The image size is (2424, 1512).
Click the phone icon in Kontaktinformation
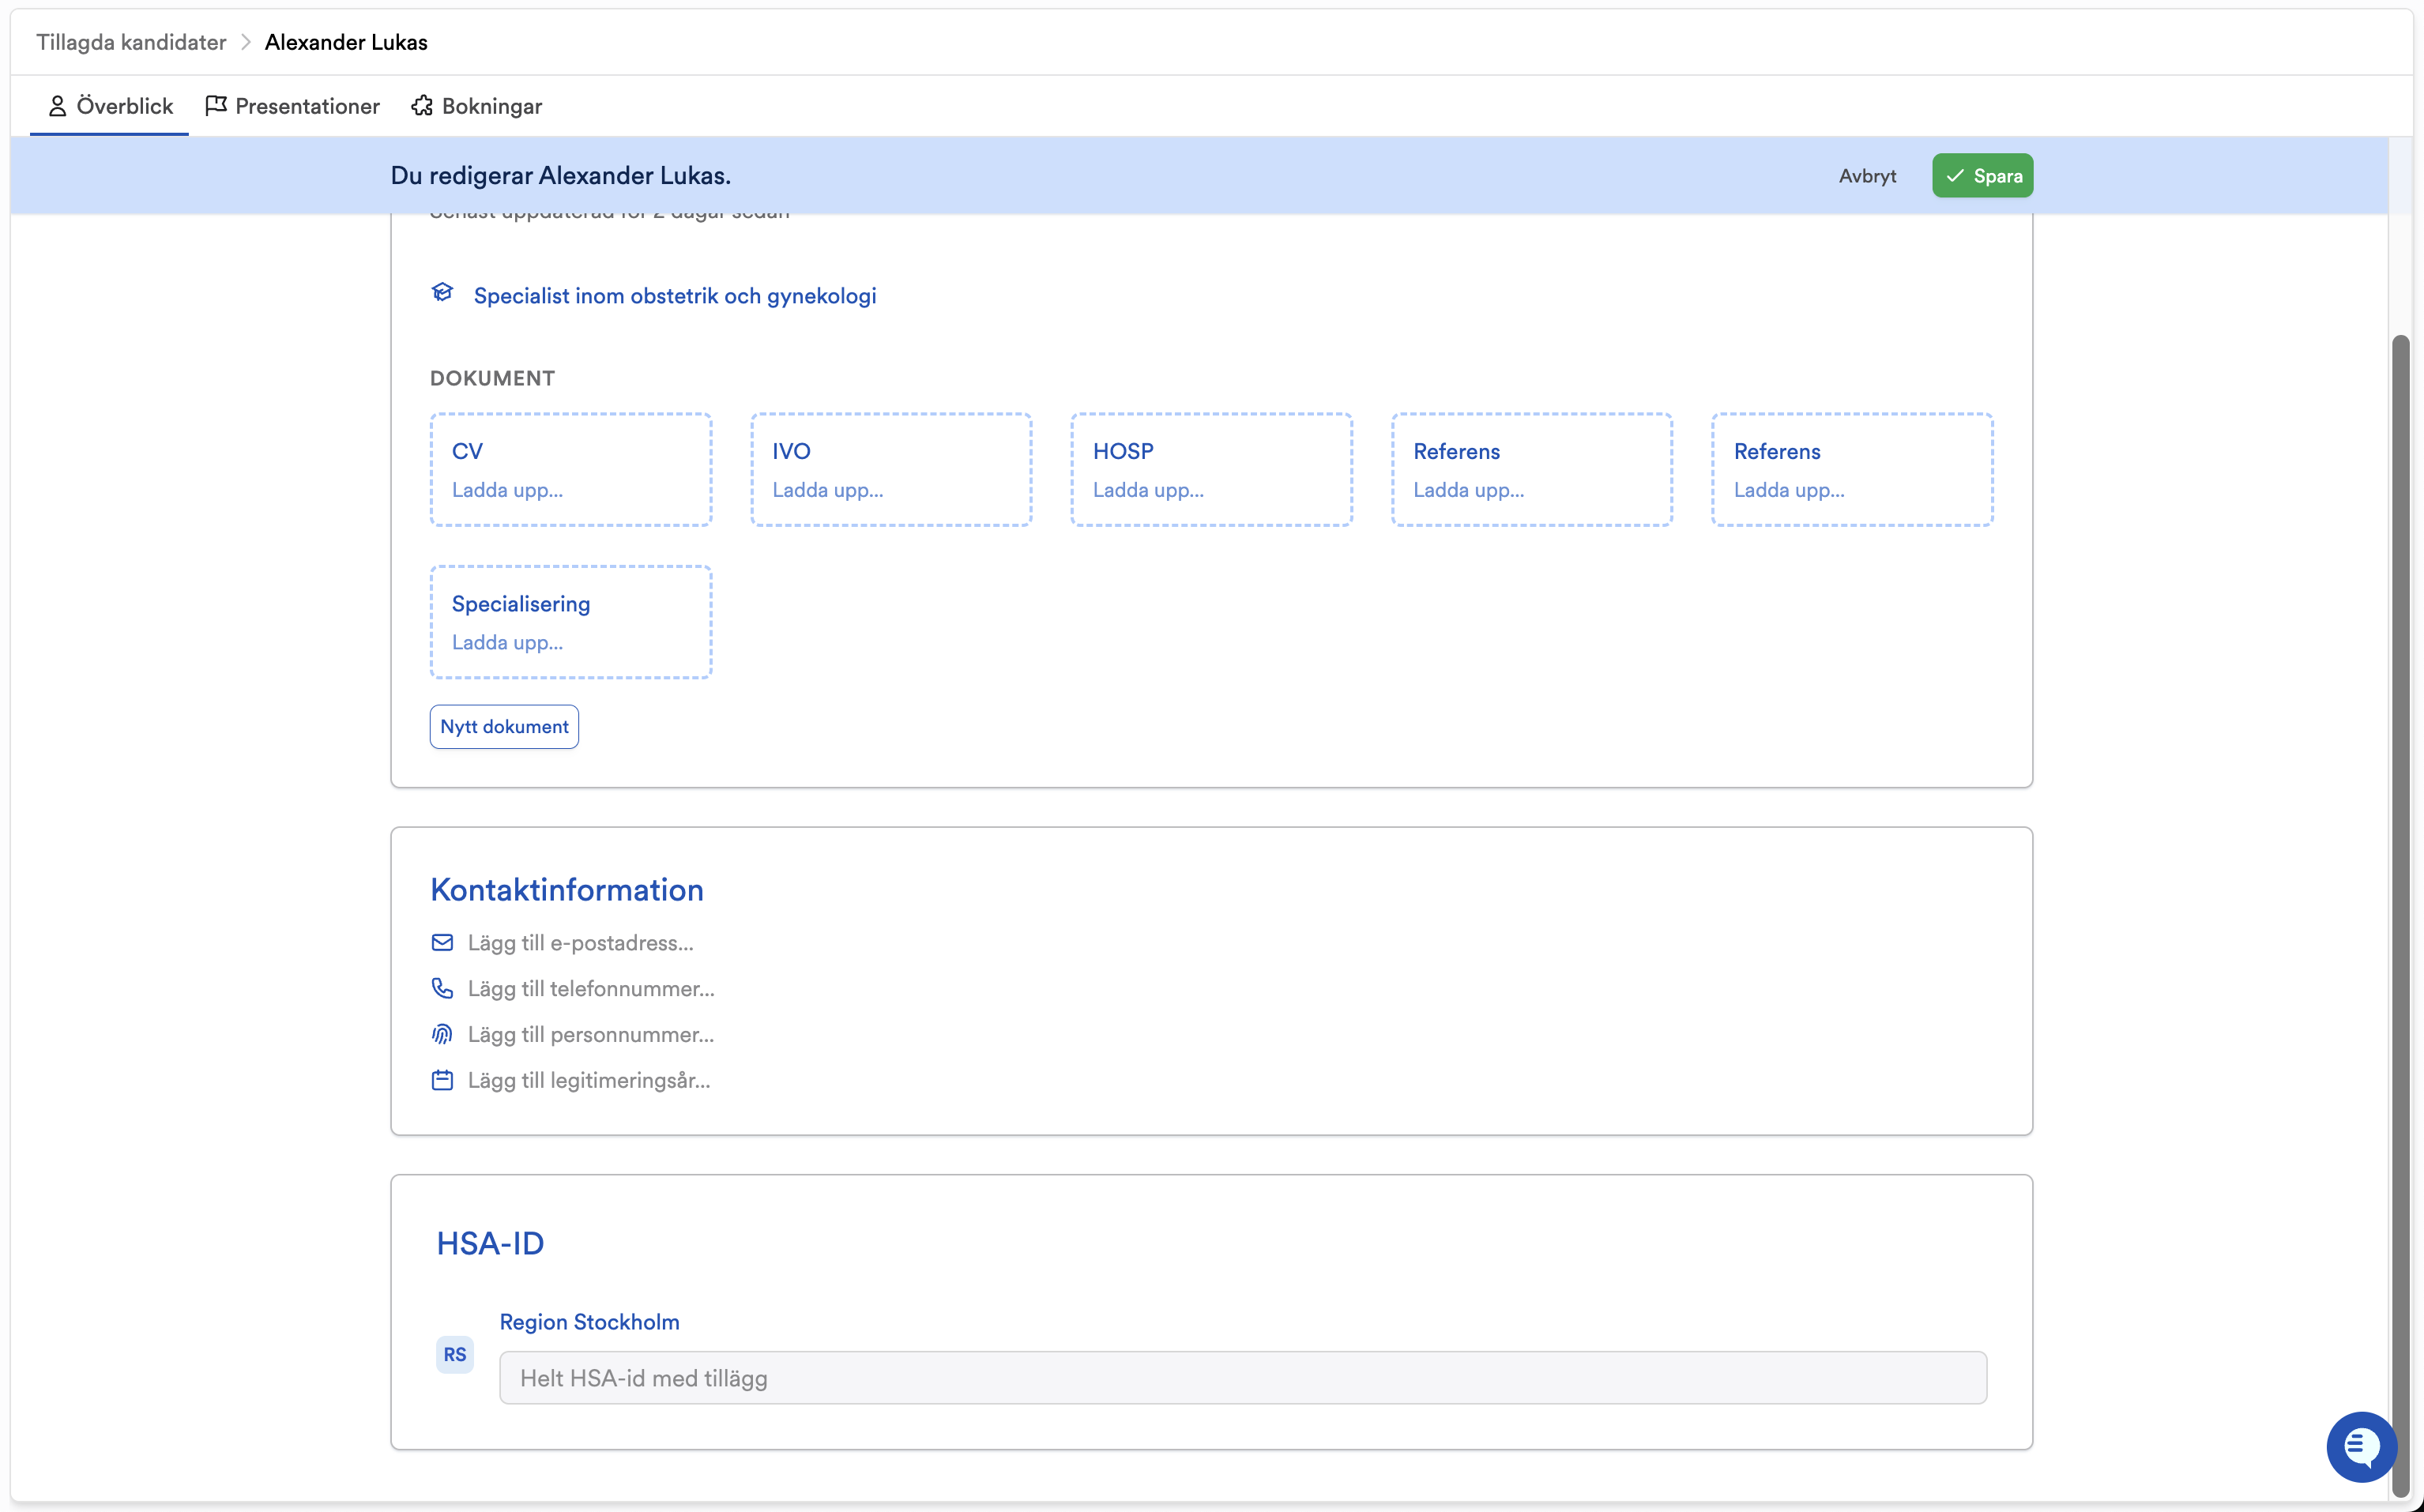442,988
